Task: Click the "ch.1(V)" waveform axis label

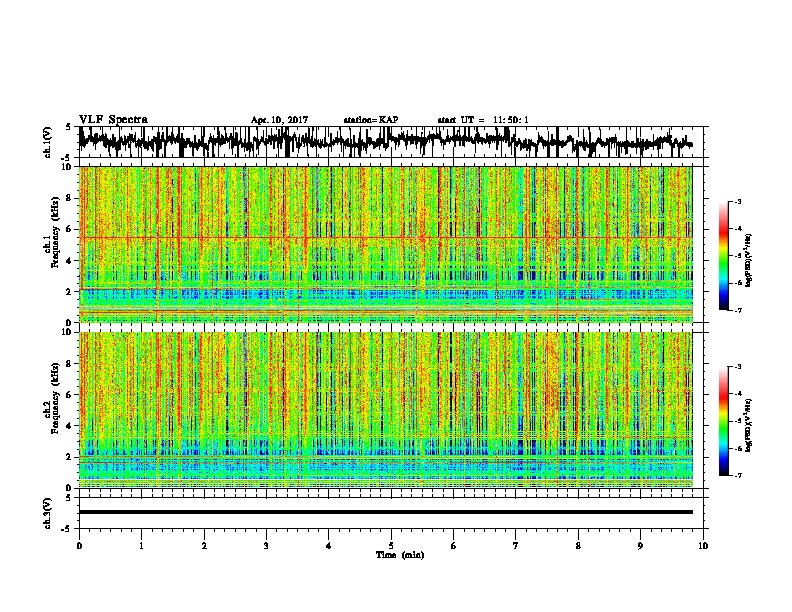Action: point(48,142)
